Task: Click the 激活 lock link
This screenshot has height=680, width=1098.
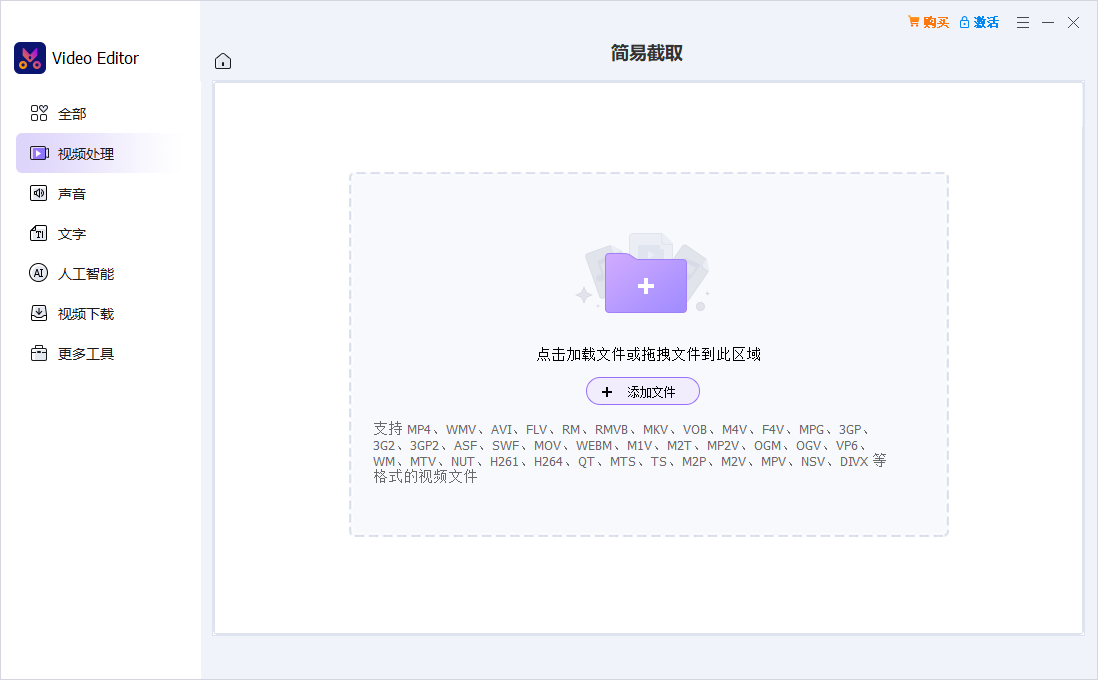Action: (979, 22)
